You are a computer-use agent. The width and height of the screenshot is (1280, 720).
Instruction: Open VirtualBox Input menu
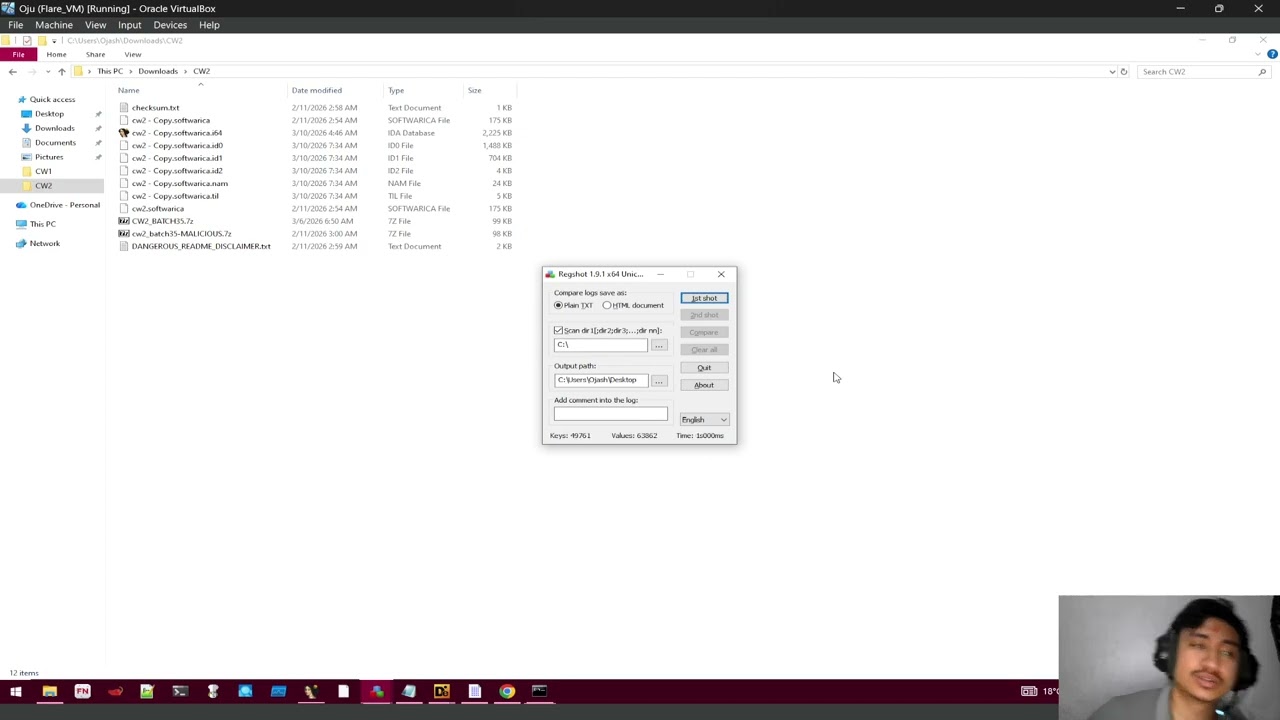coord(130,25)
